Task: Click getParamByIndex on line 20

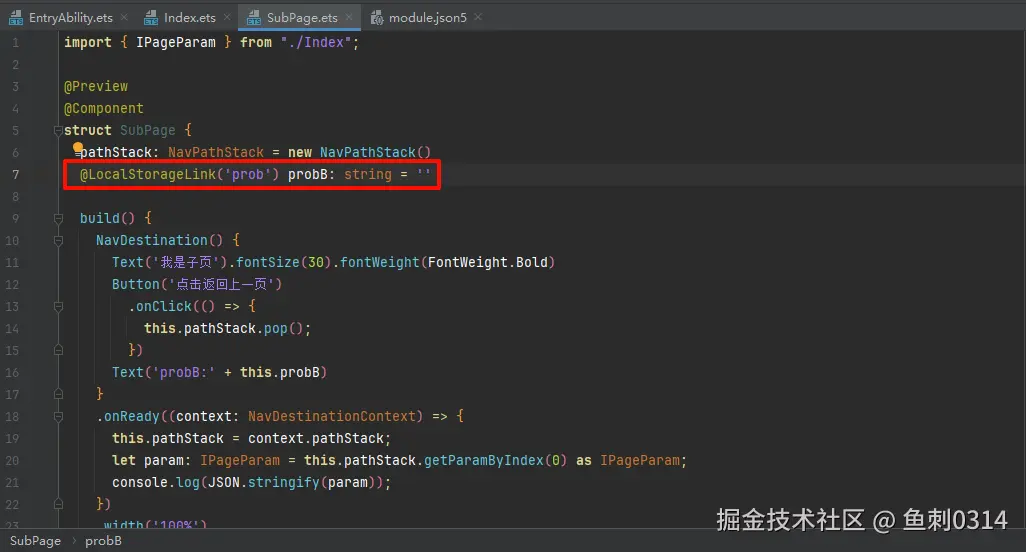Action: tap(484, 460)
